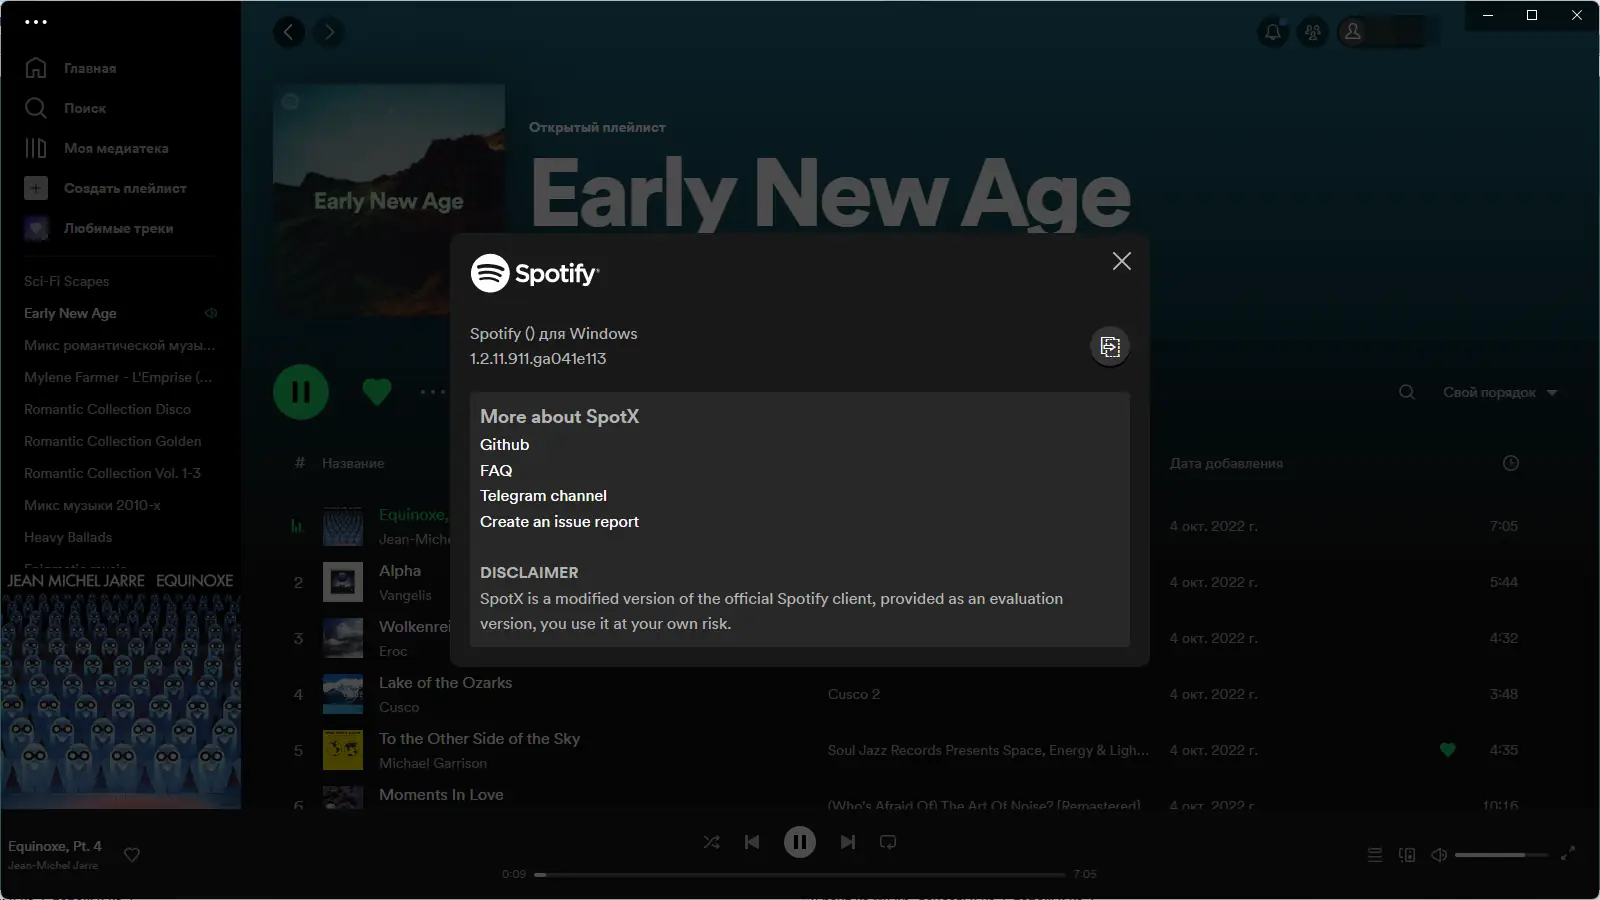Image resolution: width=1600 pixels, height=900 pixels.
Task: Copy the Spotify version info
Action: (1110, 347)
